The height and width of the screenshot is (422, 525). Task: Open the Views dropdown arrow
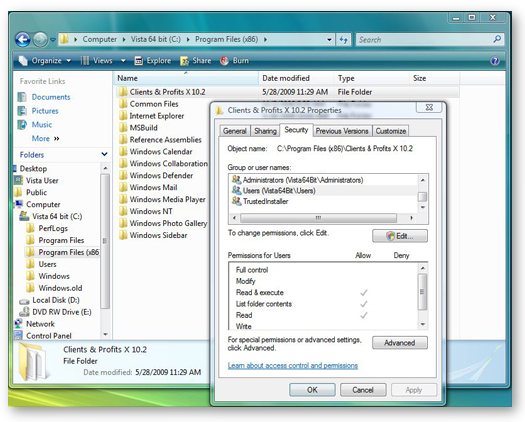pos(123,61)
